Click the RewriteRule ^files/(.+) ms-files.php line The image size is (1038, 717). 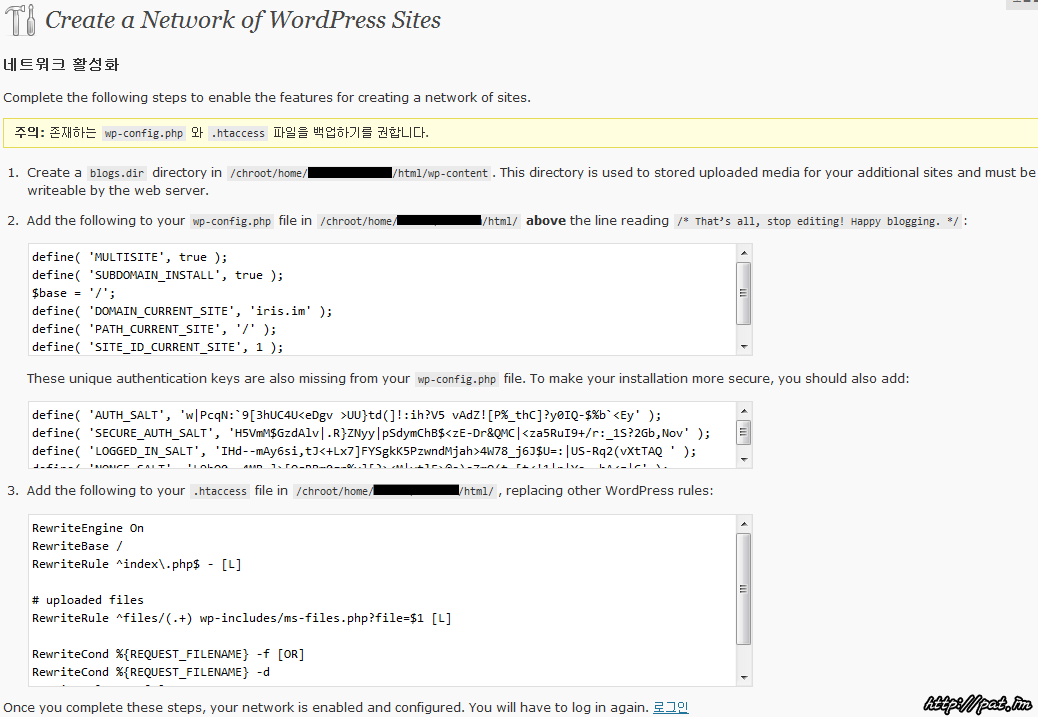tap(242, 618)
